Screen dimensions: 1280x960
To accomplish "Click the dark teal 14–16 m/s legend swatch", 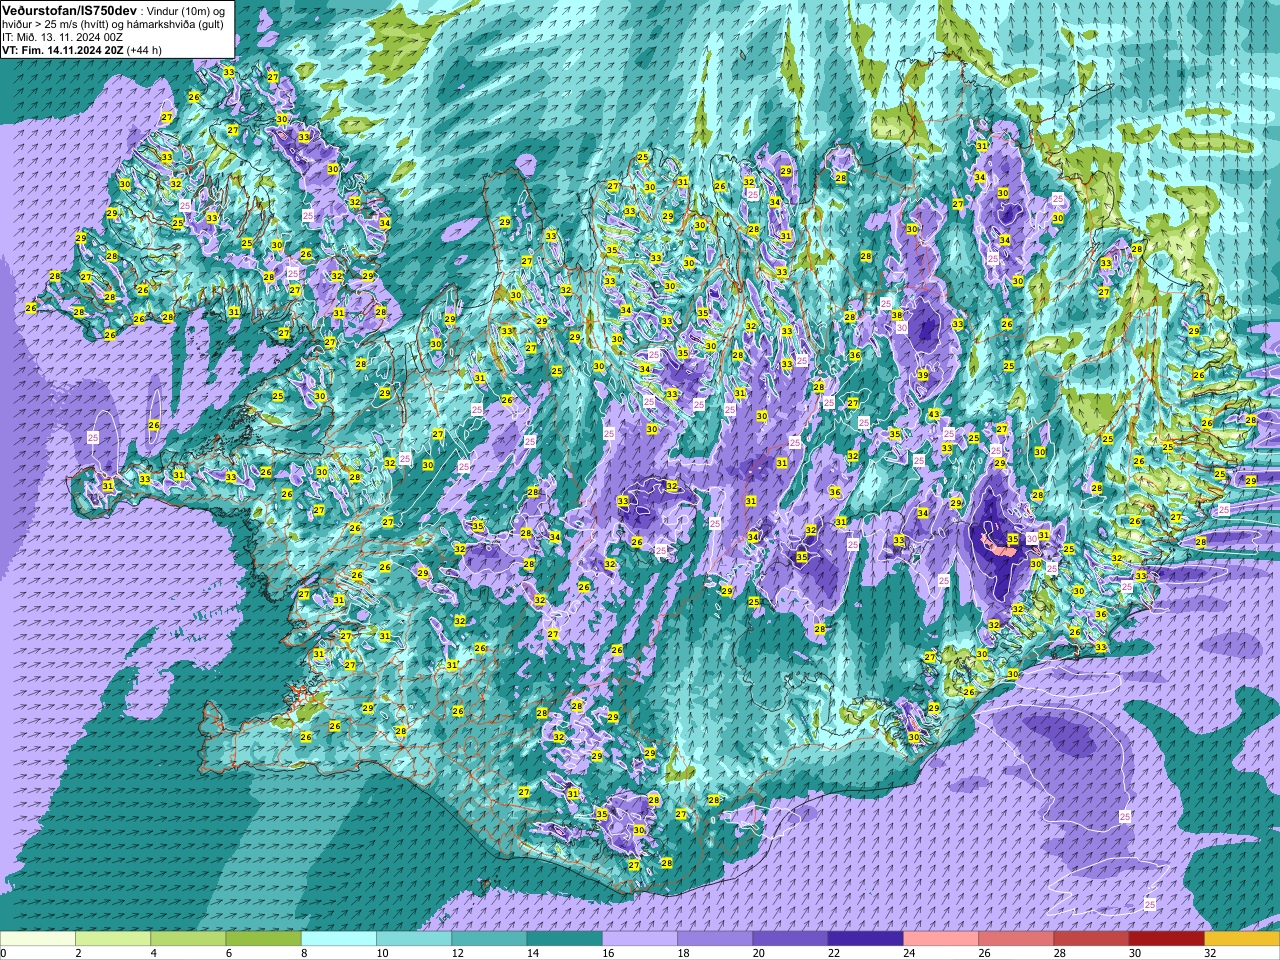I will coord(565,939).
